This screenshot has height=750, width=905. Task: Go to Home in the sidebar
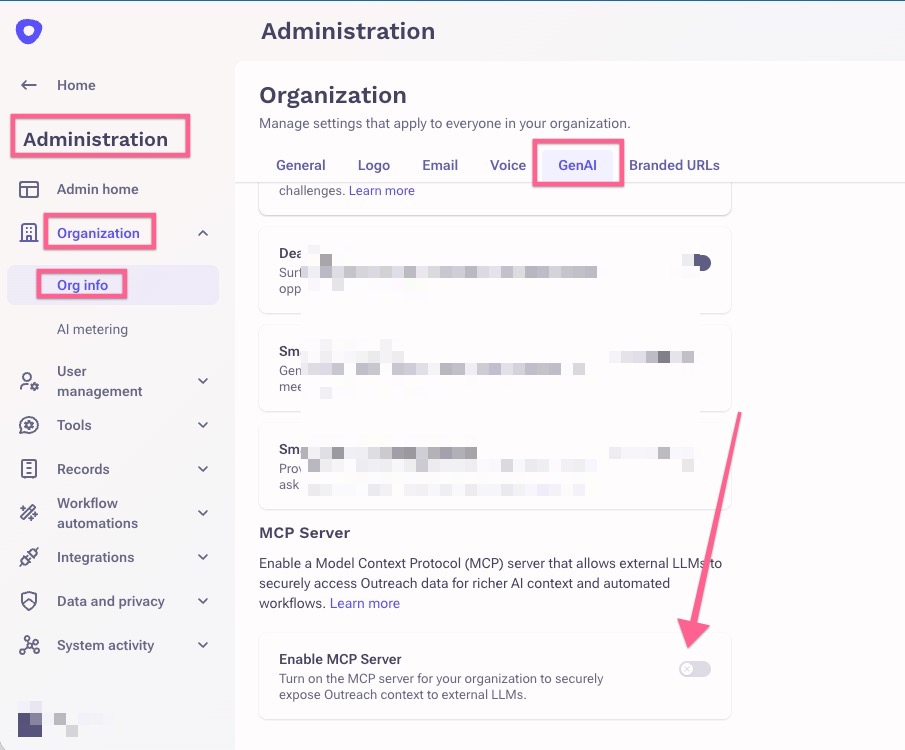[x=76, y=85]
